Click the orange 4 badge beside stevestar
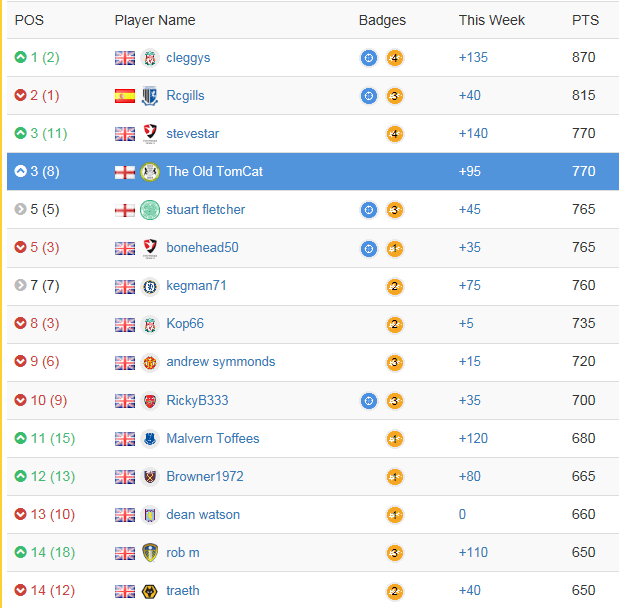 pos(394,134)
